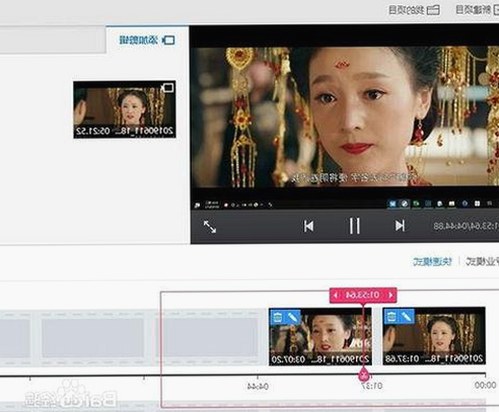Click the scissors split icon on playhead
Screen dimensions: 499x412
pyautogui.click(x=364, y=376)
